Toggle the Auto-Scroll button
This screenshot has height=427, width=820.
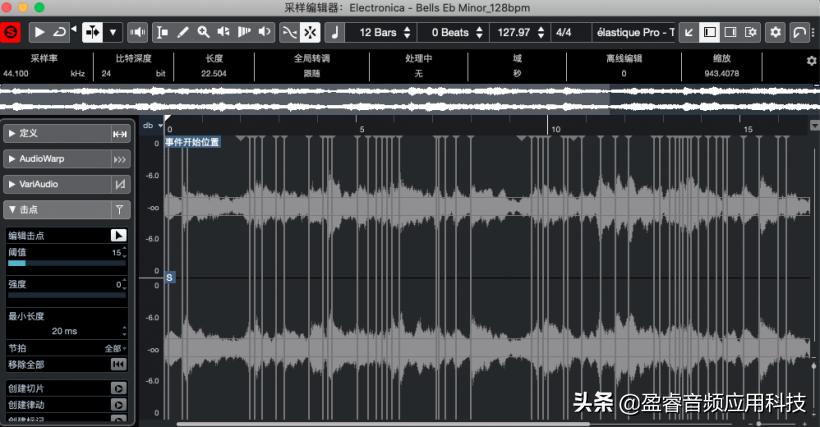pyautogui.click(x=92, y=32)
